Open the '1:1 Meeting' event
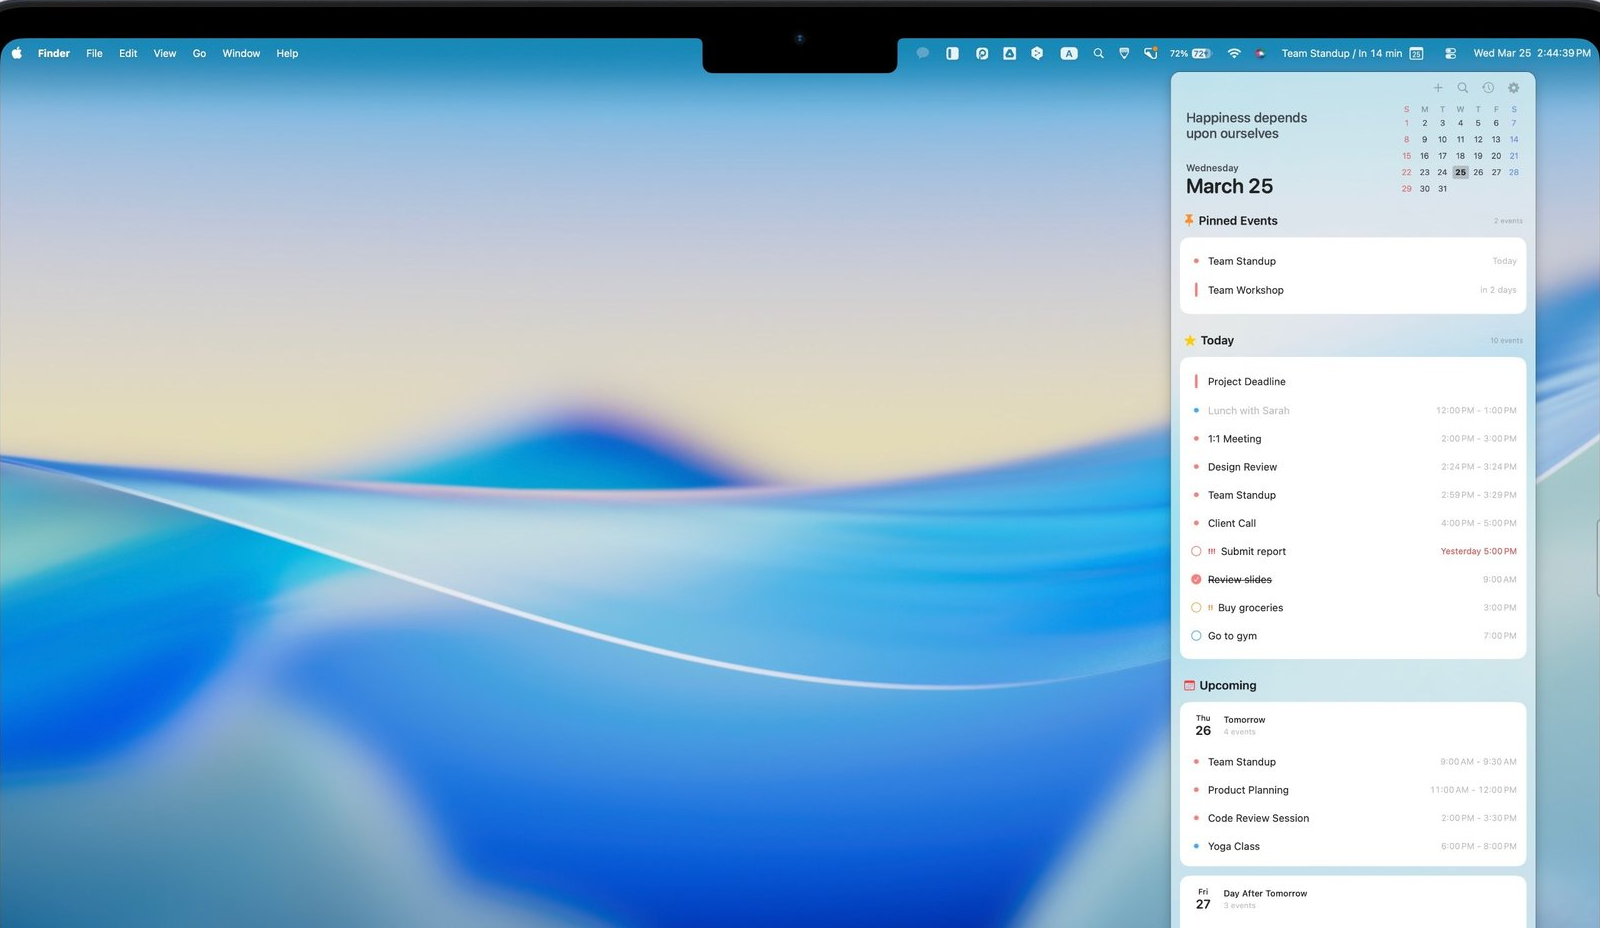1600x928 pixels. pyautogui.click(x=1353, y=438)
